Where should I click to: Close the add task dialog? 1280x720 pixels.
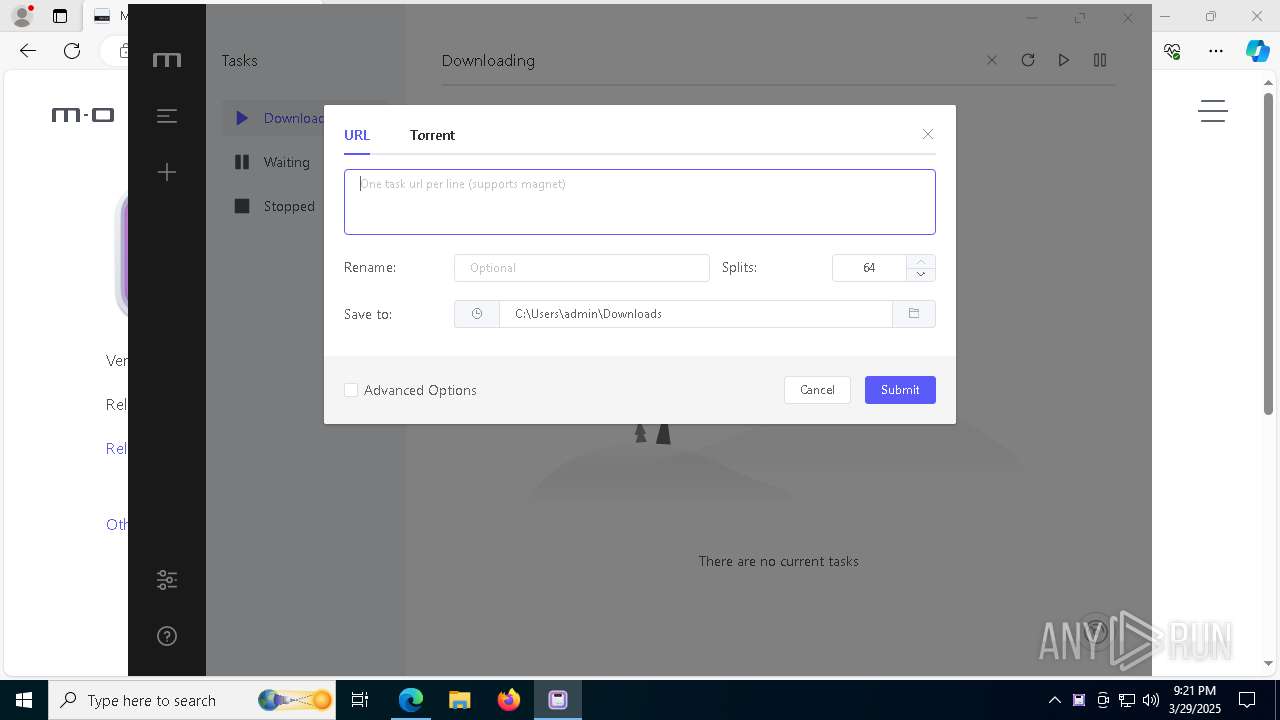928,134
